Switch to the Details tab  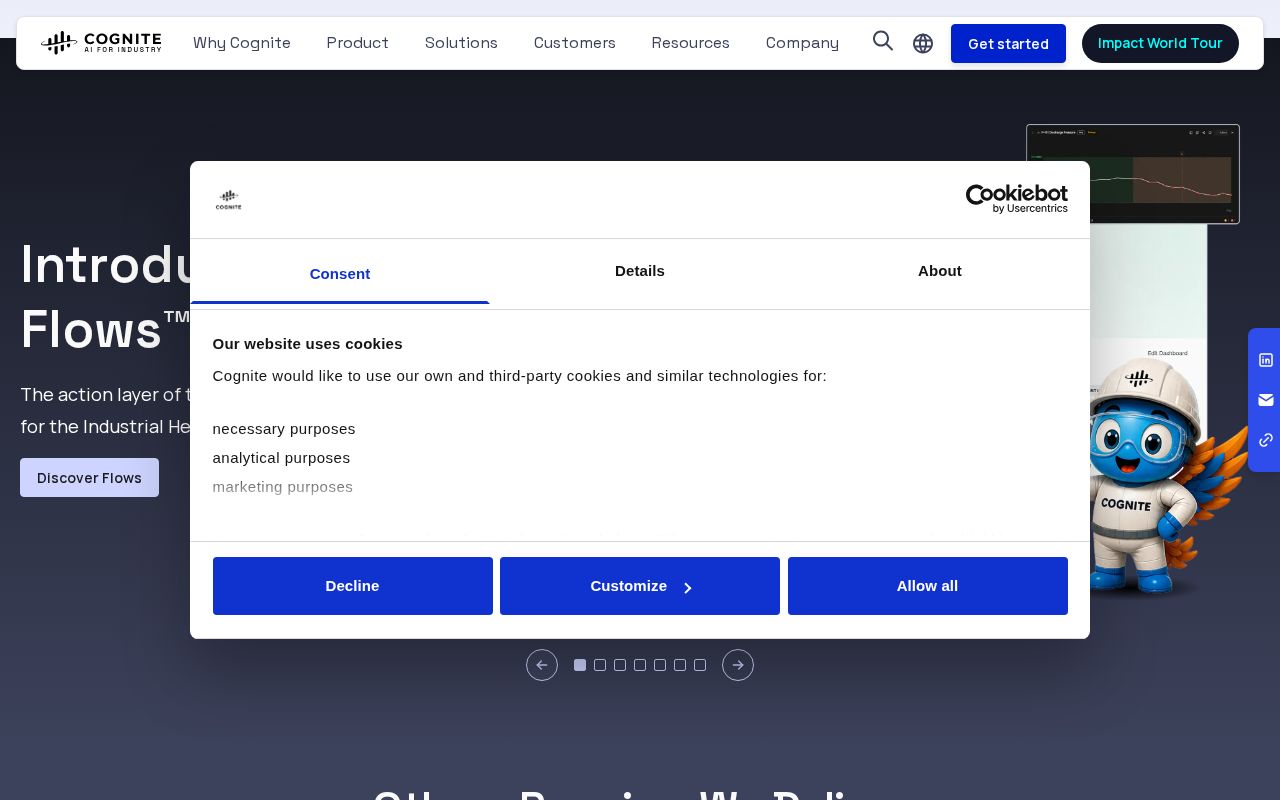(640, 271)
